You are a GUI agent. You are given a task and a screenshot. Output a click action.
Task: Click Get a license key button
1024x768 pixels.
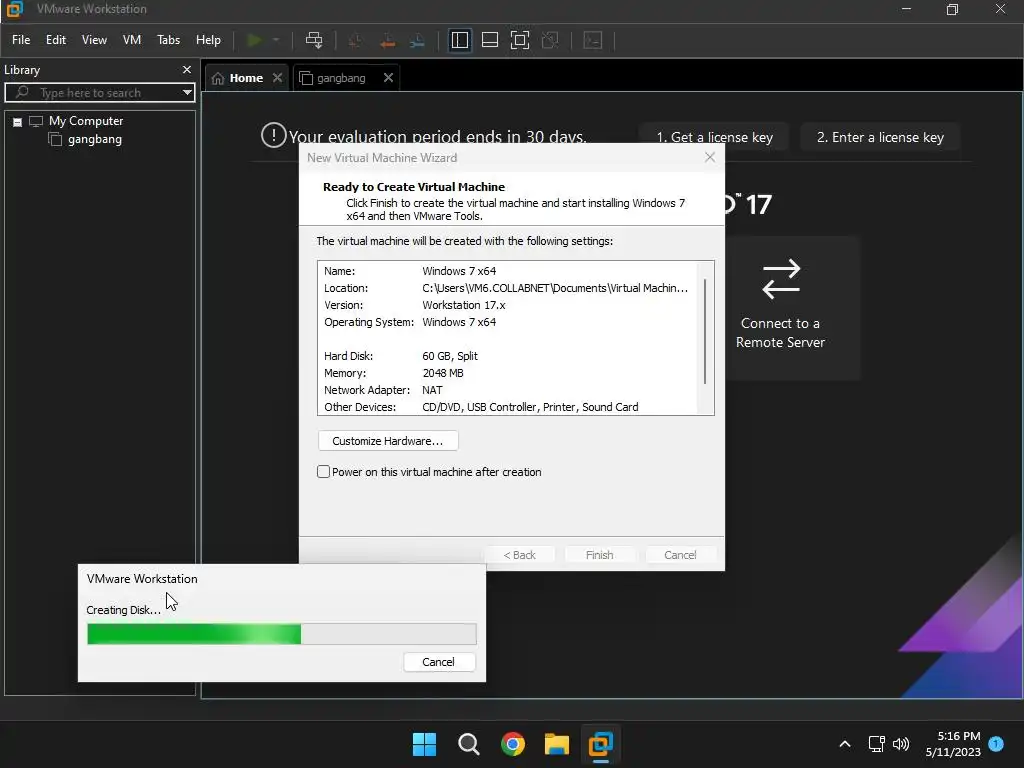(714, 137)
